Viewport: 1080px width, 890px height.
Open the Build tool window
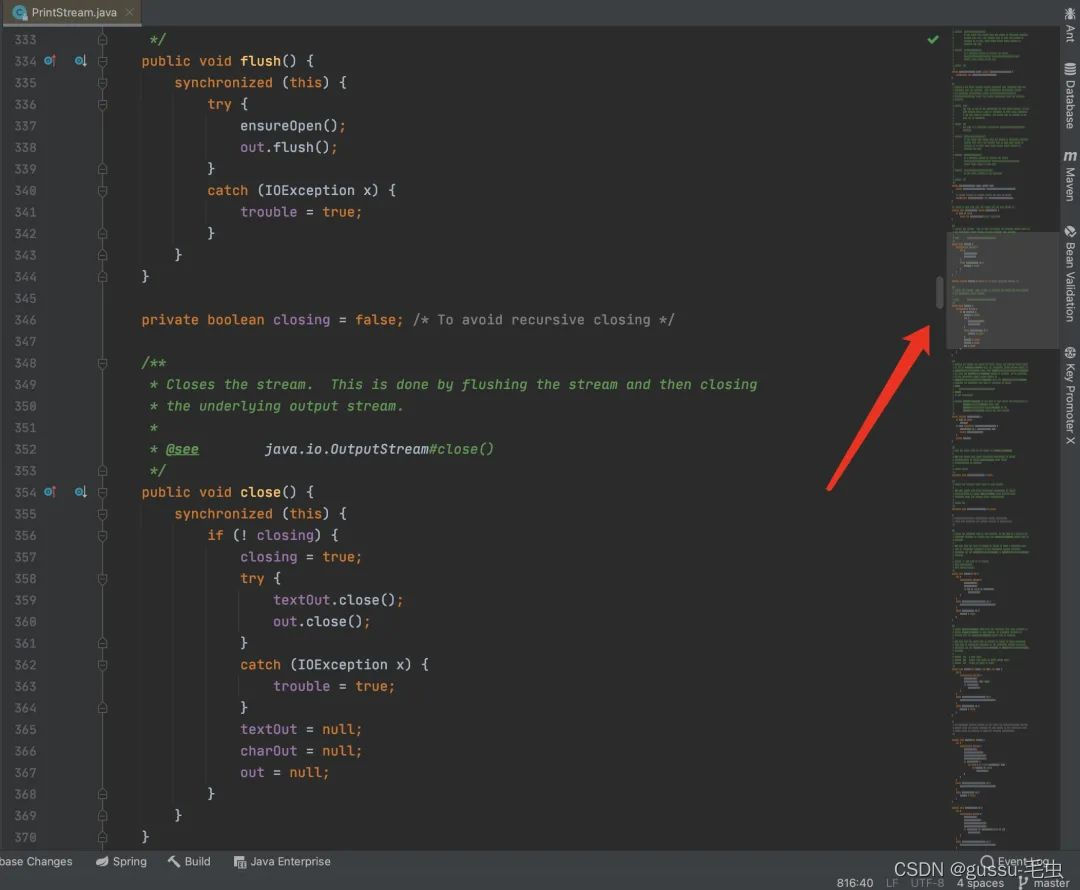click(x=189, y=862)
